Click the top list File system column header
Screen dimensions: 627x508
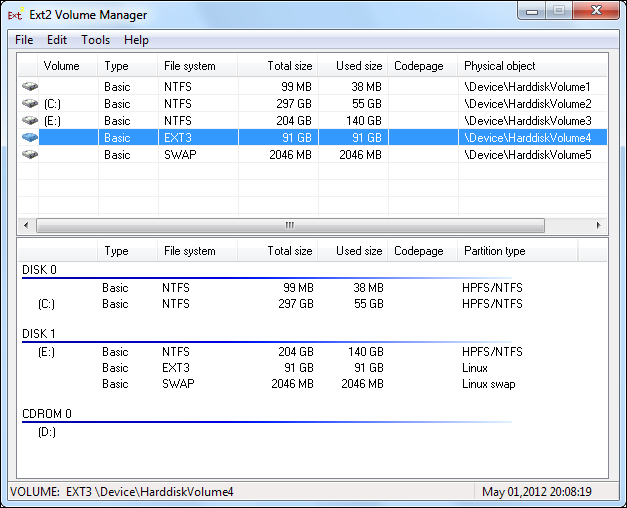click(198, 66)
